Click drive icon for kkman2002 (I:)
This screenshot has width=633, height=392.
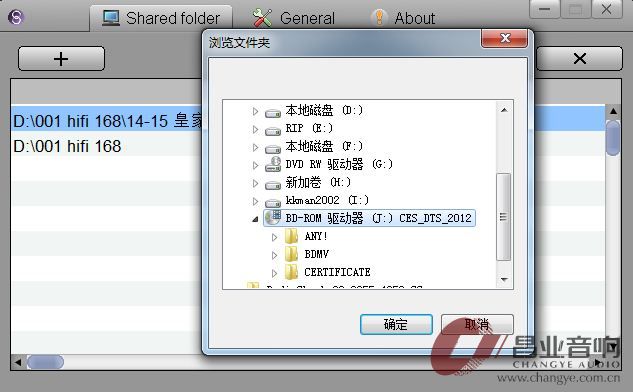(x=273, y=202)
